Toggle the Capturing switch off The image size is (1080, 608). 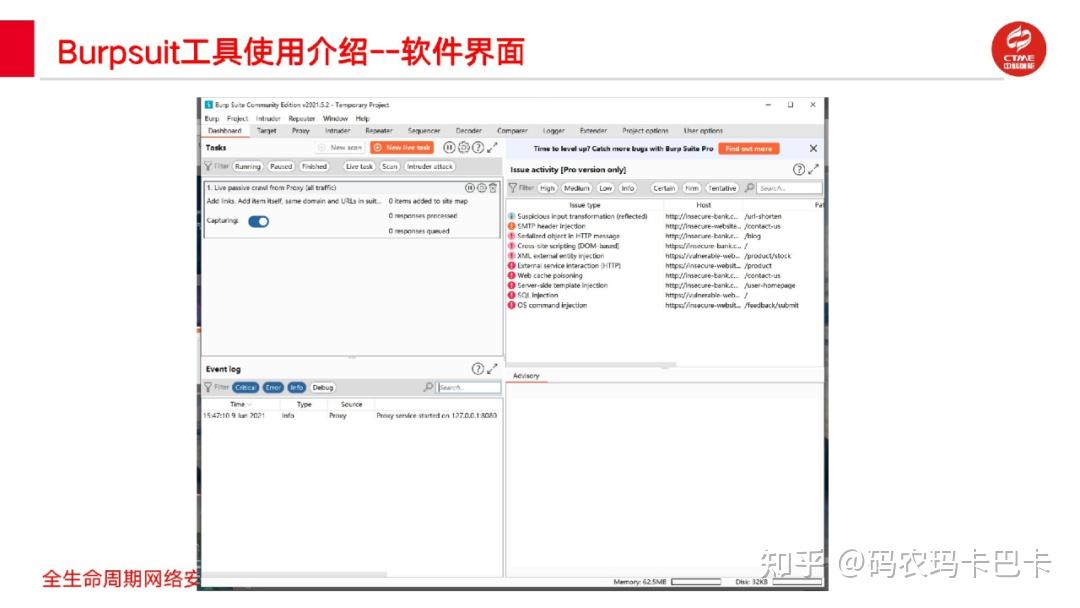point(259,221)
